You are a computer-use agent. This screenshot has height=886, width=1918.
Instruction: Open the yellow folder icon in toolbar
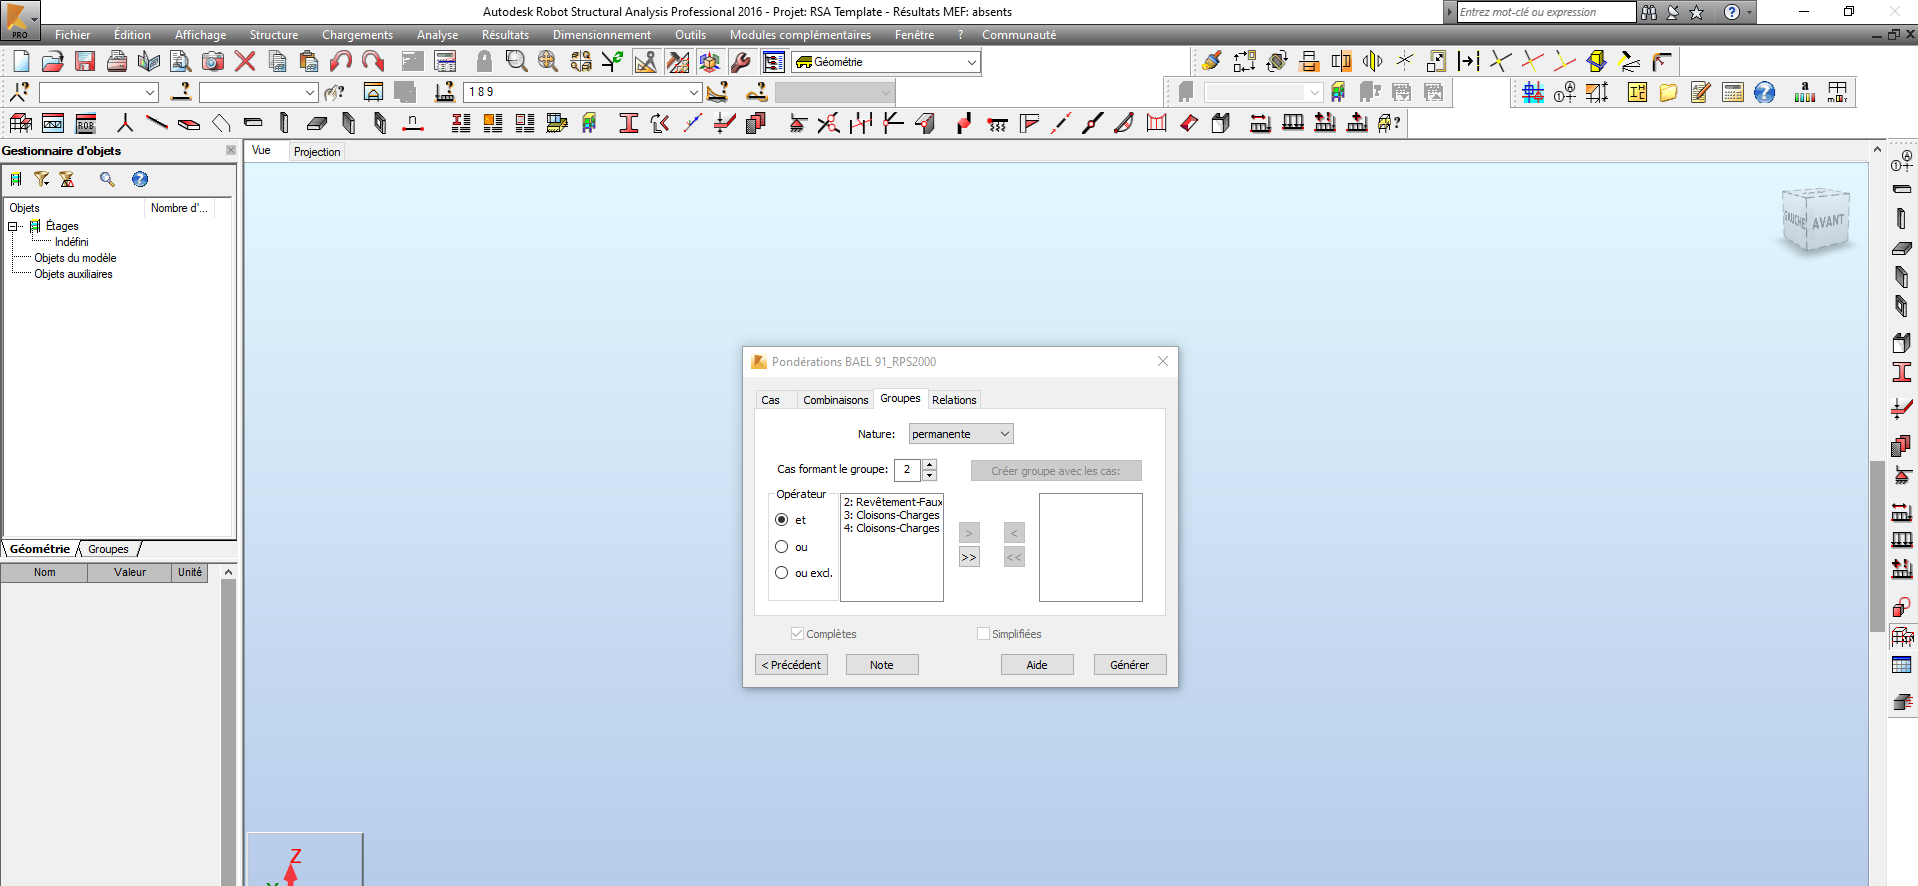(x=1669, y=93)
